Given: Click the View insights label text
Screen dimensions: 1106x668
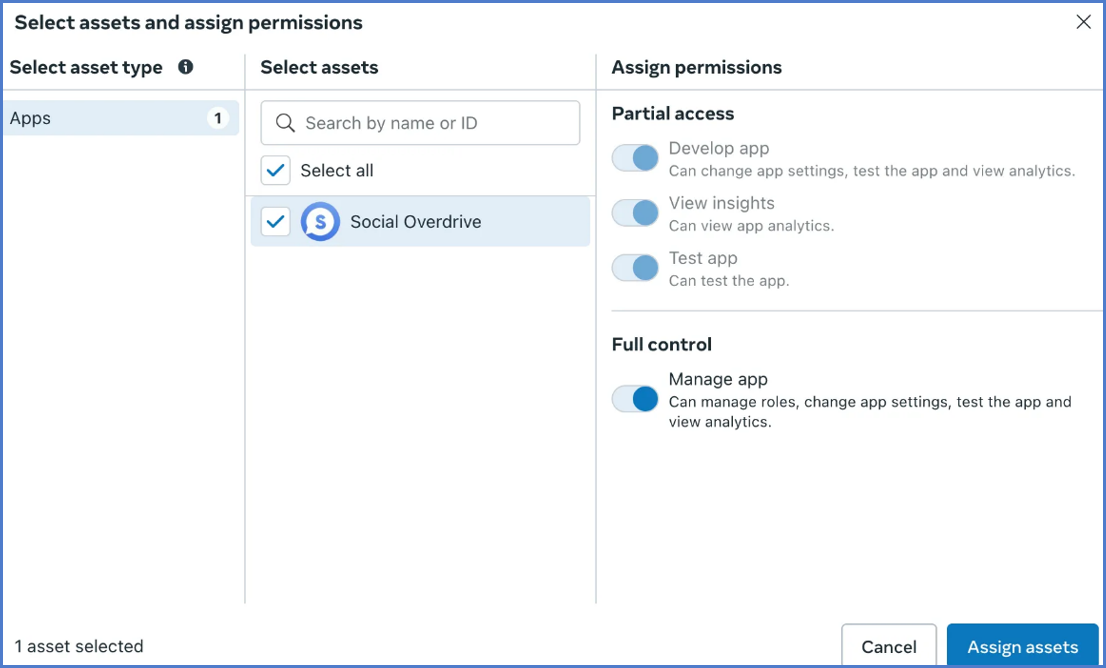Looking at the screenshot, I should [x=721, y=203].
